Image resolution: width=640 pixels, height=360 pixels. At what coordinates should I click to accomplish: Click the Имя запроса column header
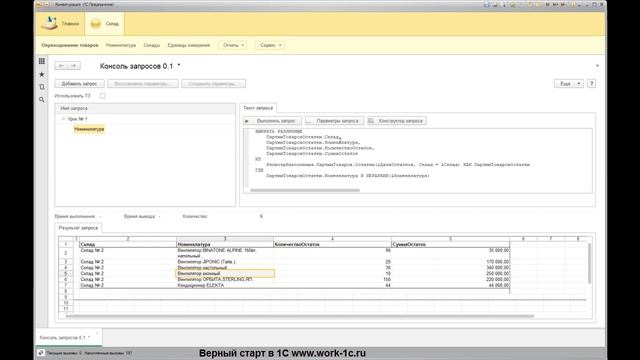tap(145, 109)
